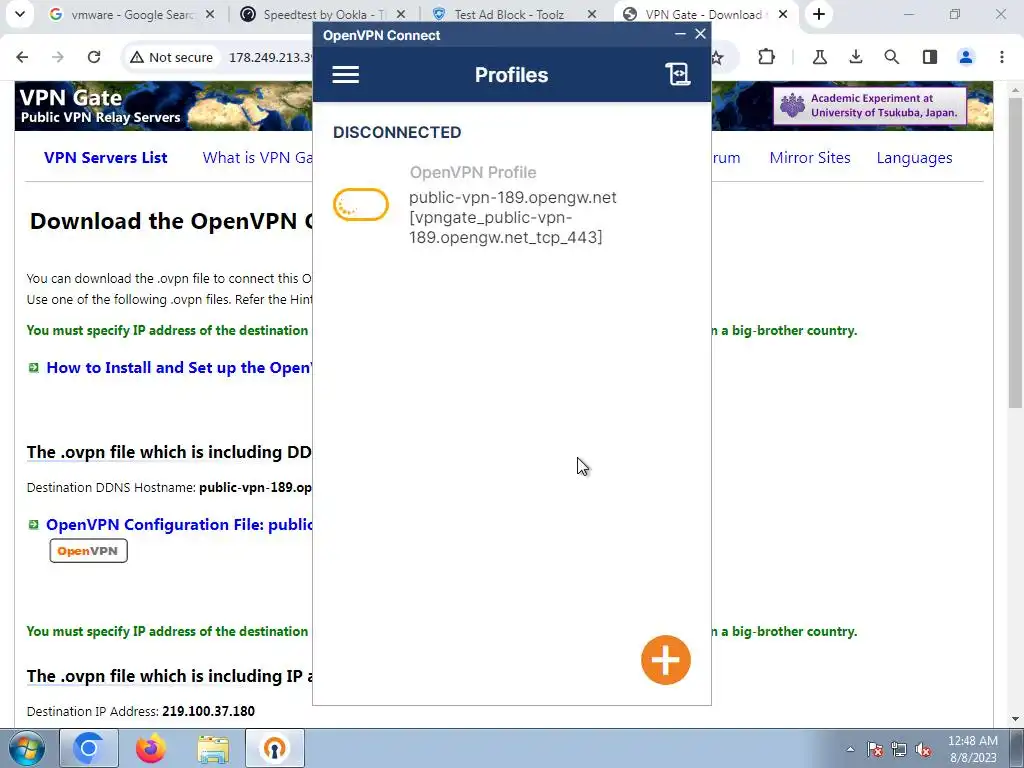
Task: Open the muted volume tray icon
Action: pyautogui.click(x=923, y=749)
